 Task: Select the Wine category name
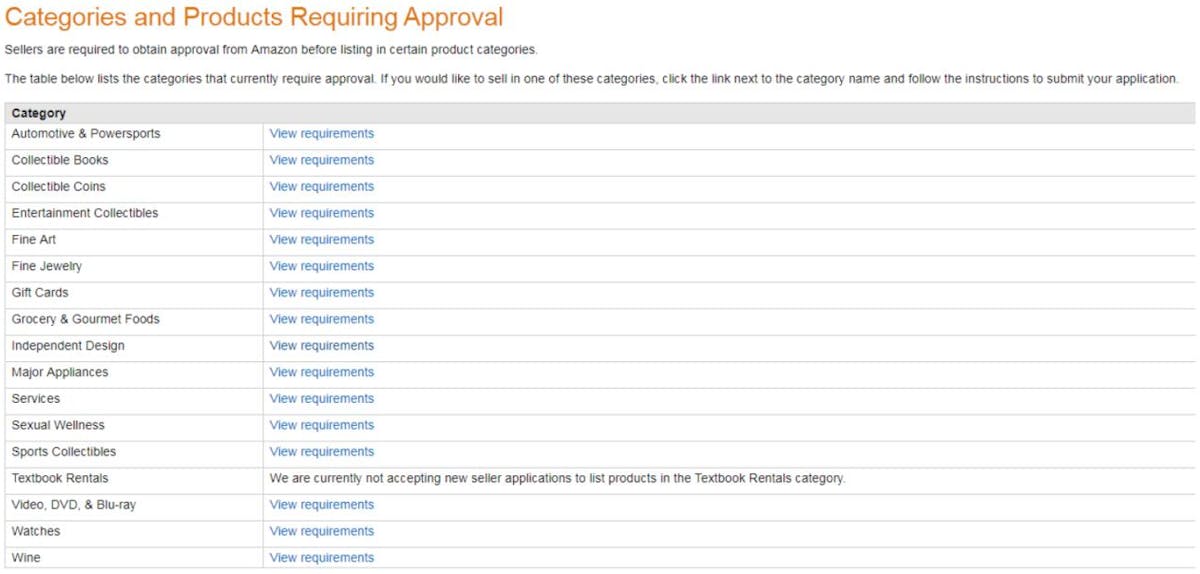(26, 557)
